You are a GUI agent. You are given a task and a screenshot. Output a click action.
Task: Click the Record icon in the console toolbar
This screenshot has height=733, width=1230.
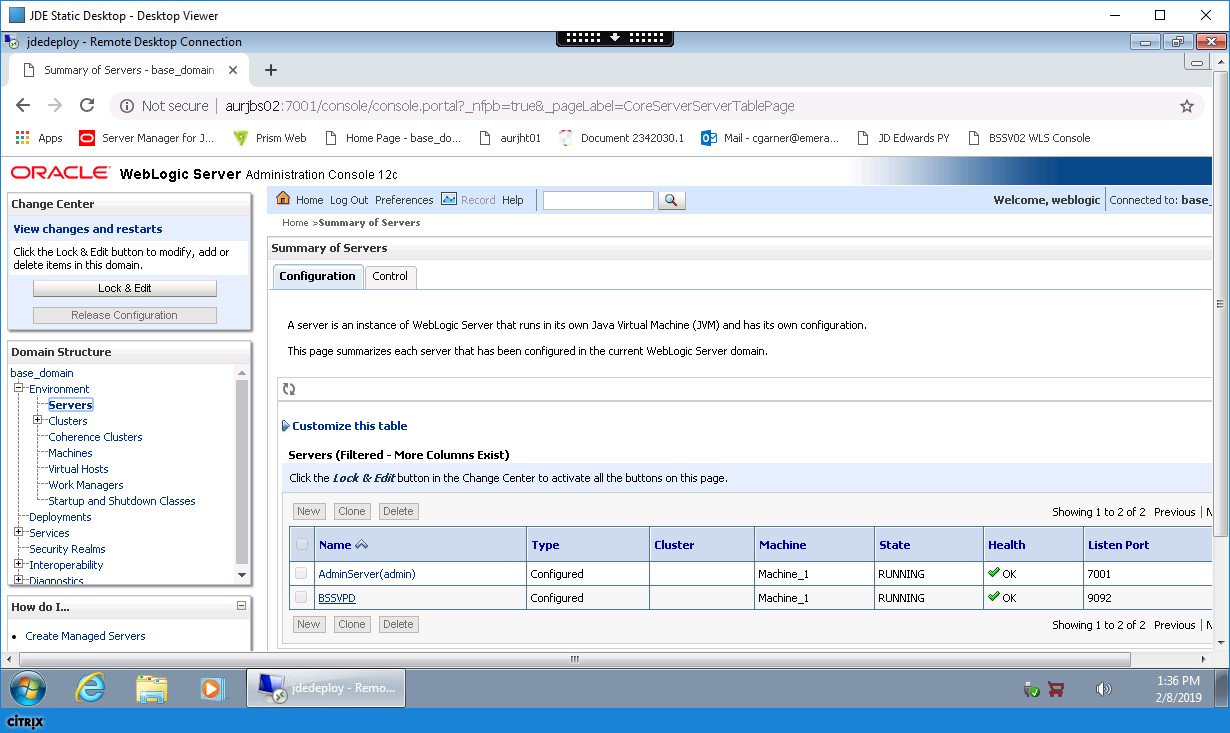coord(448,199)
